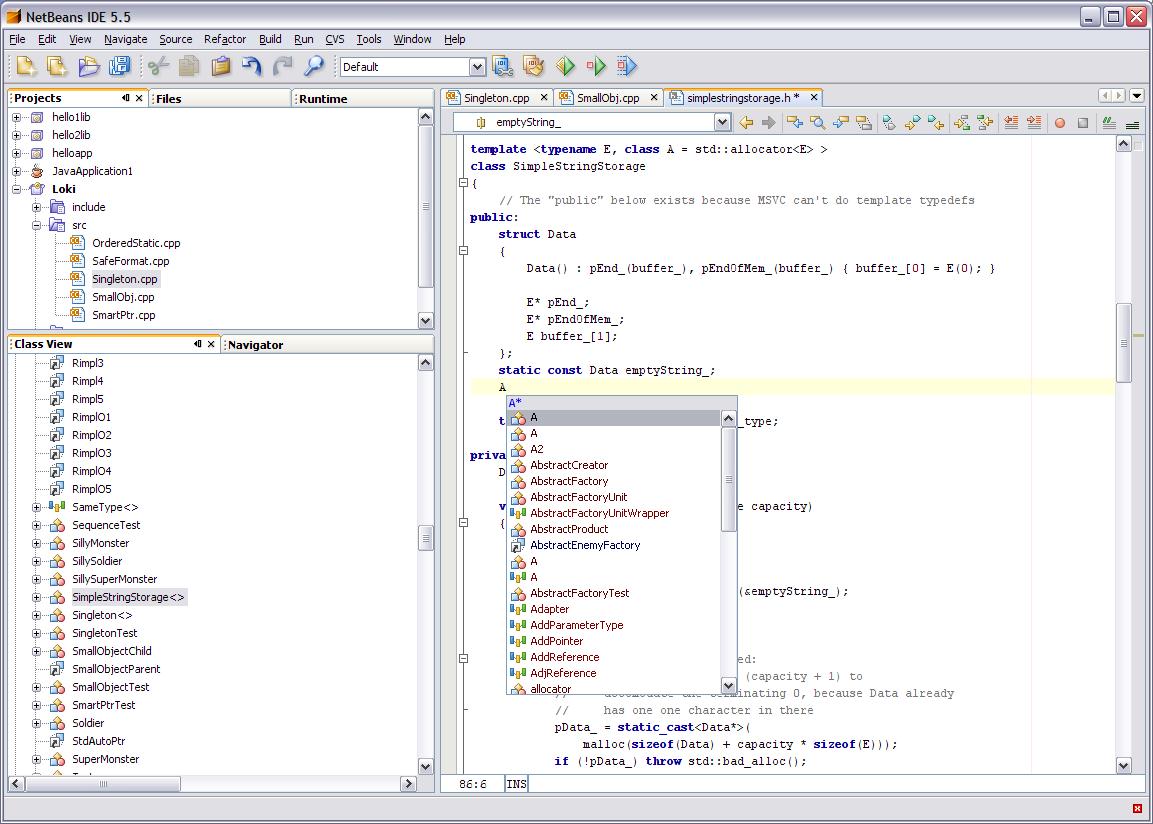Click the Paste clipboard icon
Image resolution: width=1153 pixels, height=824 pixels.
(x=221, y=66)
